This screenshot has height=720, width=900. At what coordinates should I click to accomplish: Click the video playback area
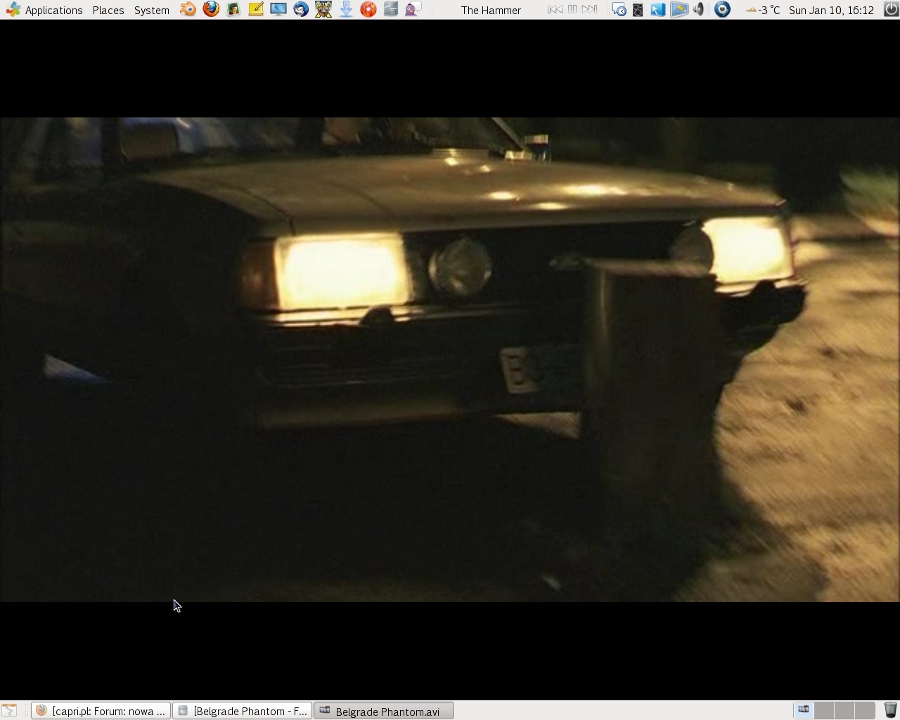coord(450,359)
